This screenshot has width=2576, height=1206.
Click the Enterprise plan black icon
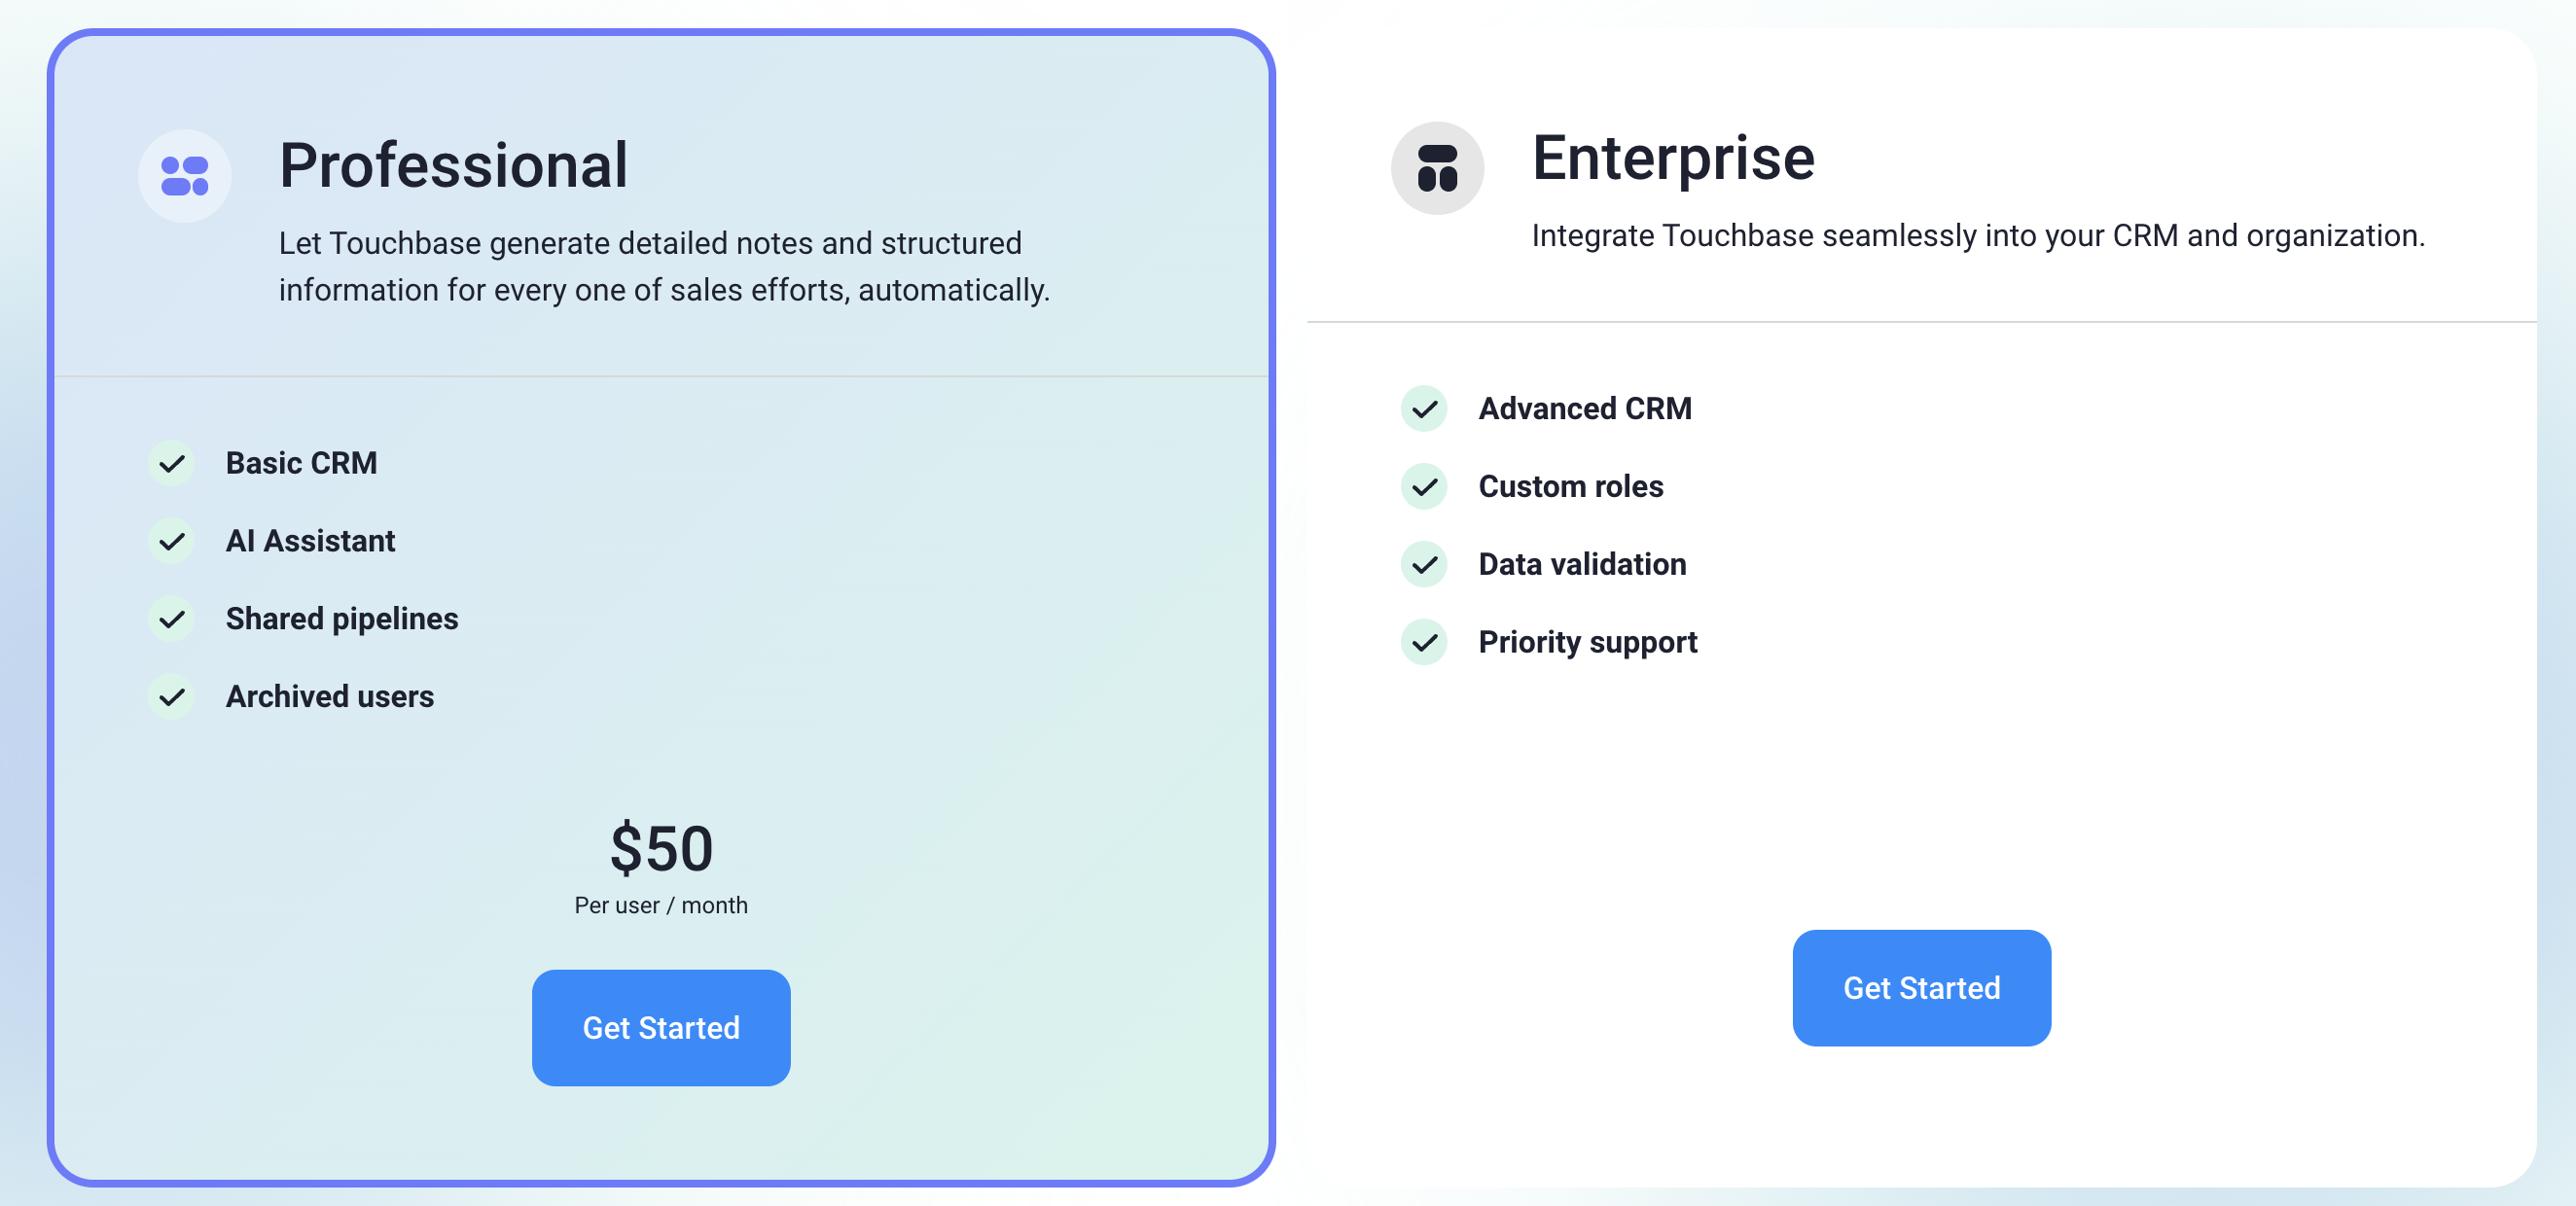pos(1437,168)
